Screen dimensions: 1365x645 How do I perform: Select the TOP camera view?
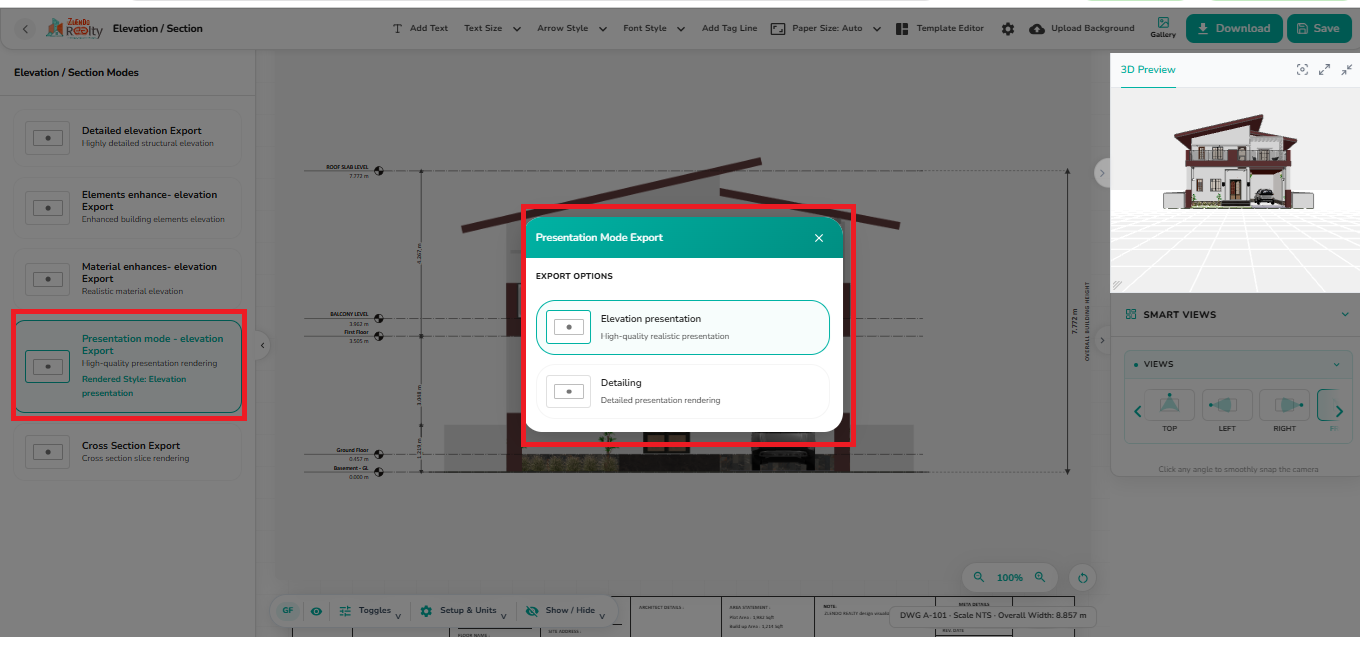[1169, 410]
